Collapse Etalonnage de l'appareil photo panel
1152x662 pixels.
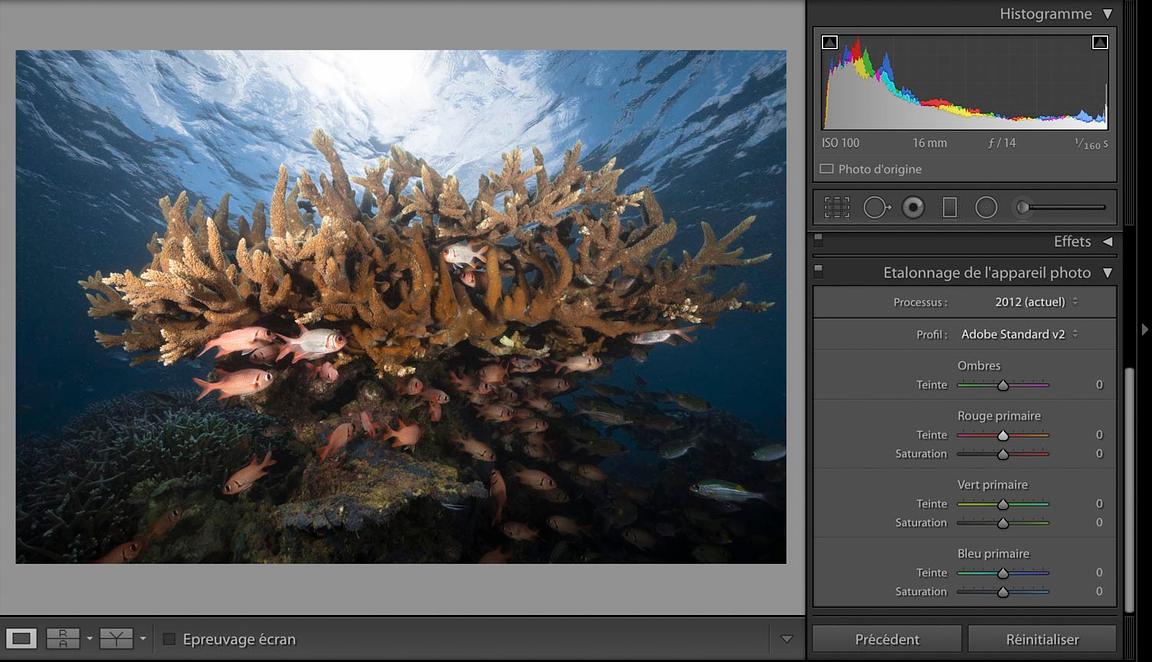1107,273
